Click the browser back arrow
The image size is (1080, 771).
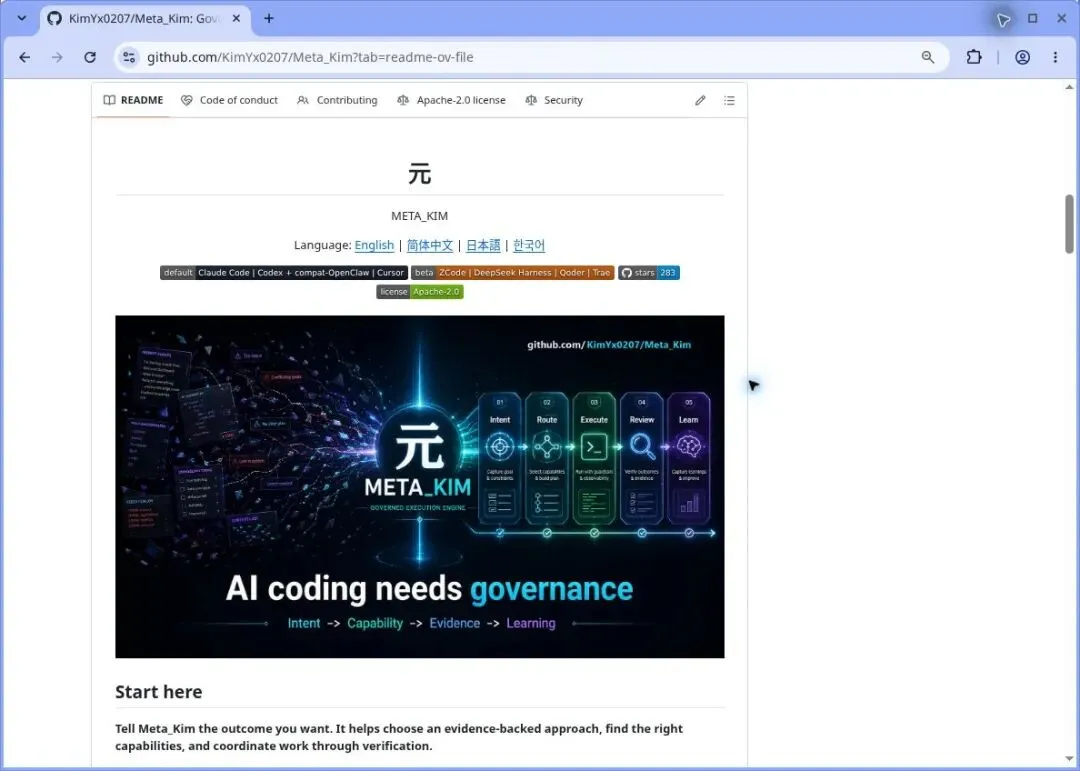click(x=25, y=57)
